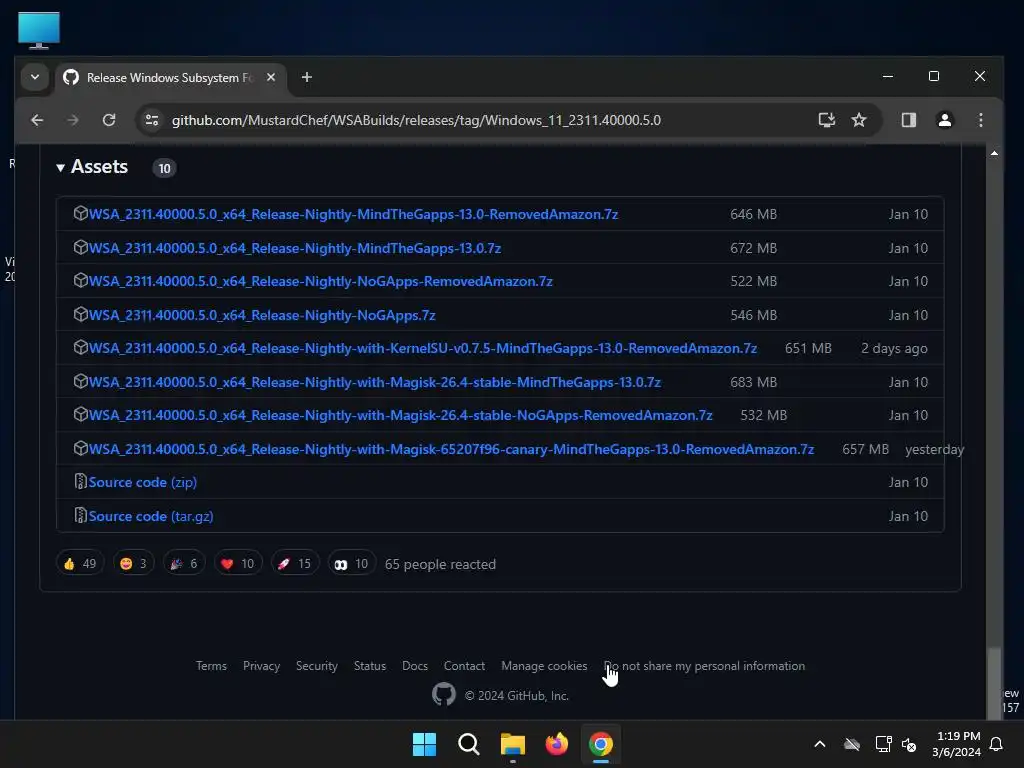Select the Release Windows Subsystem tab
Viewport: 1024px width, 768px height.
pos(170,78)
